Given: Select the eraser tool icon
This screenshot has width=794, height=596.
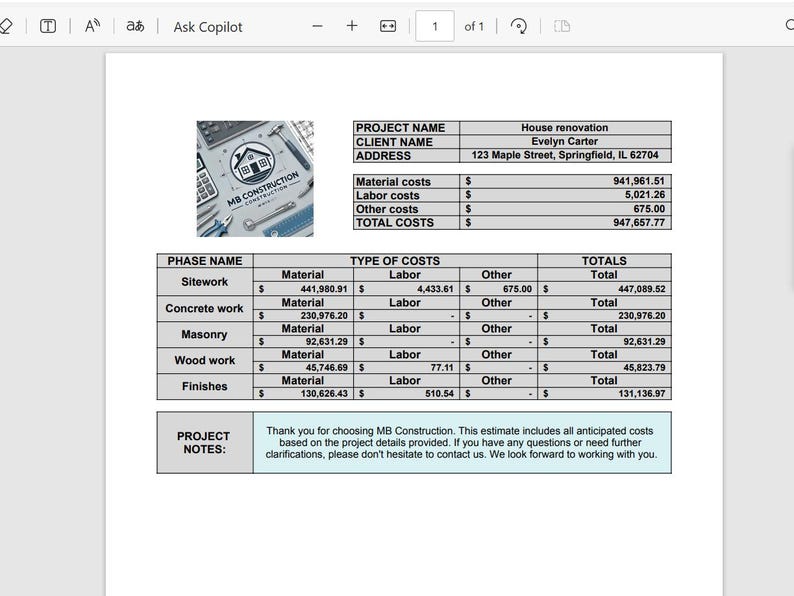Looking at the screenshot, I should click(5, 26).
